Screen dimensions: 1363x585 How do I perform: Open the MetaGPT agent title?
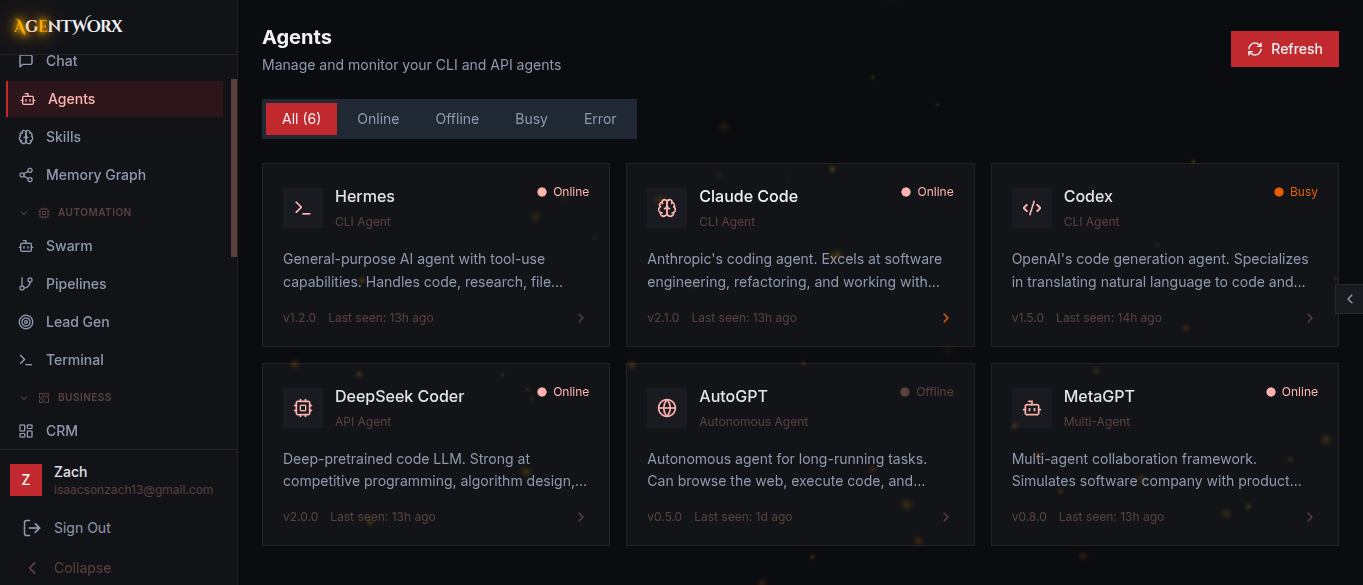1099,396
